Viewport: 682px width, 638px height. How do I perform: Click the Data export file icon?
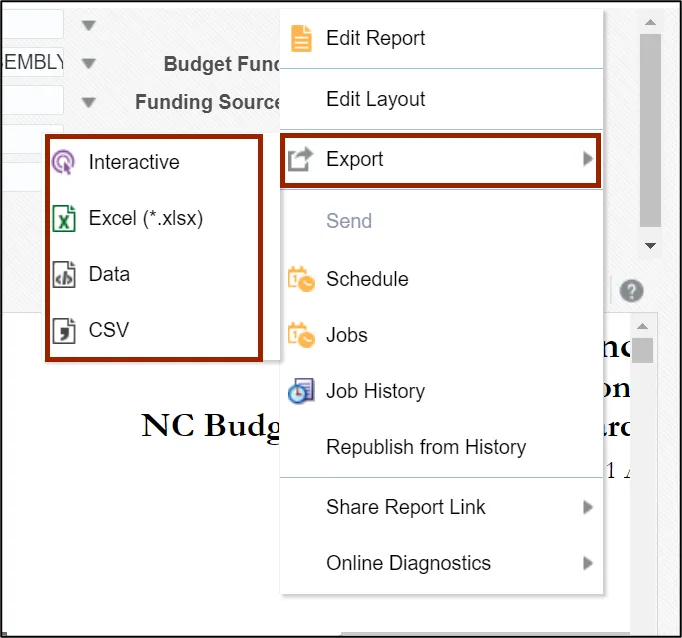tap(64, 274)
